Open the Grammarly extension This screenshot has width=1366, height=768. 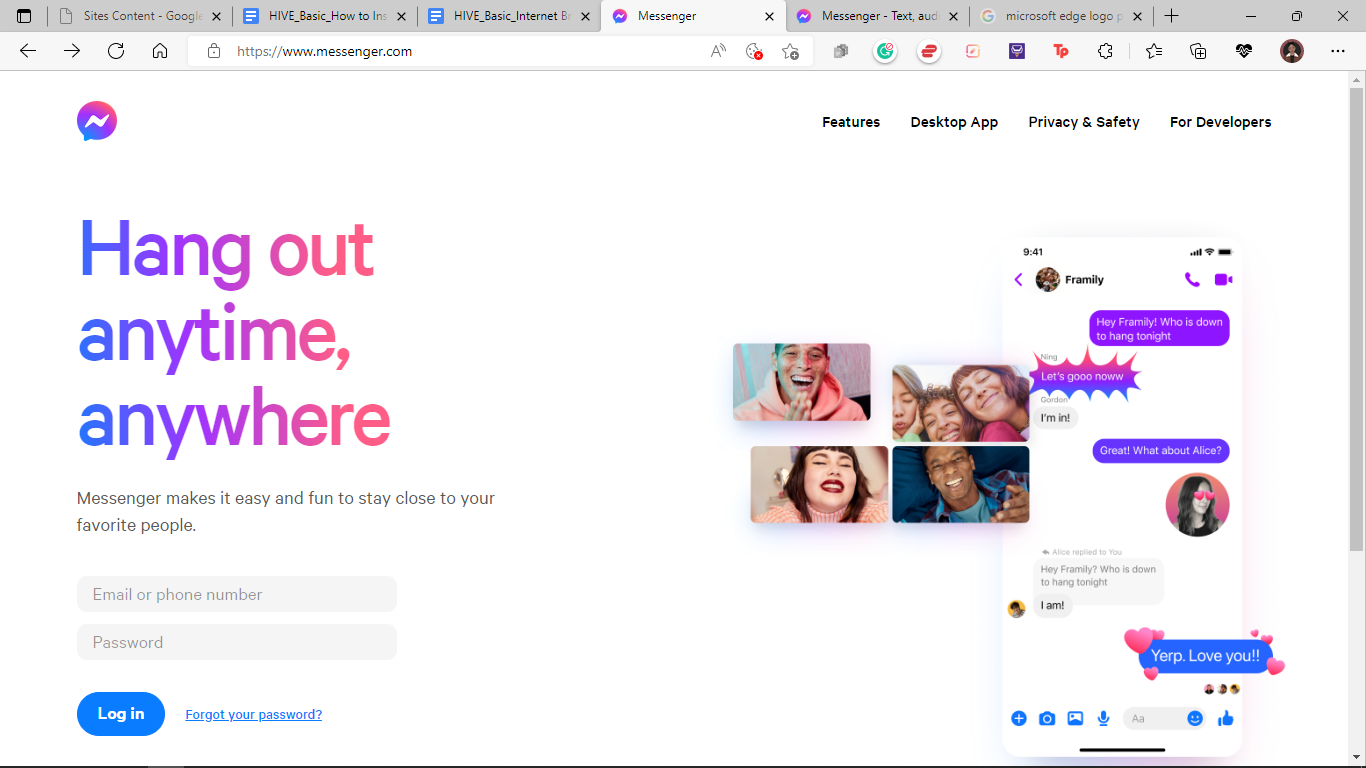885,51
